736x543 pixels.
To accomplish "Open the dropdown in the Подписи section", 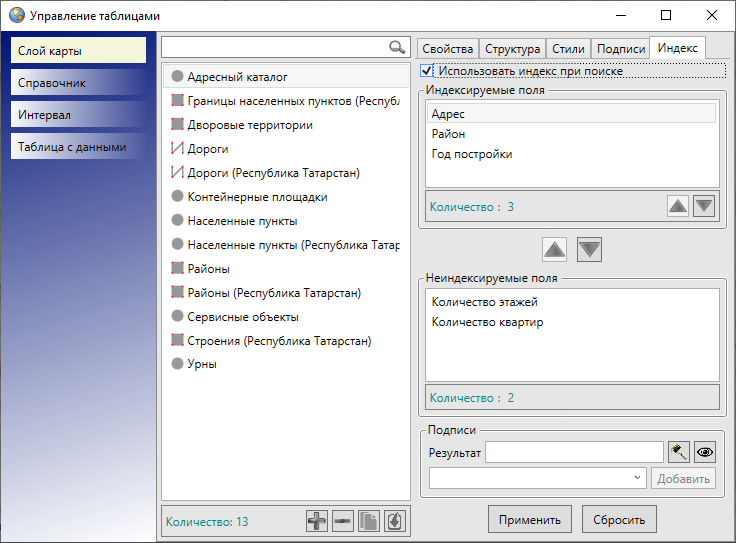I will point(538,478).
